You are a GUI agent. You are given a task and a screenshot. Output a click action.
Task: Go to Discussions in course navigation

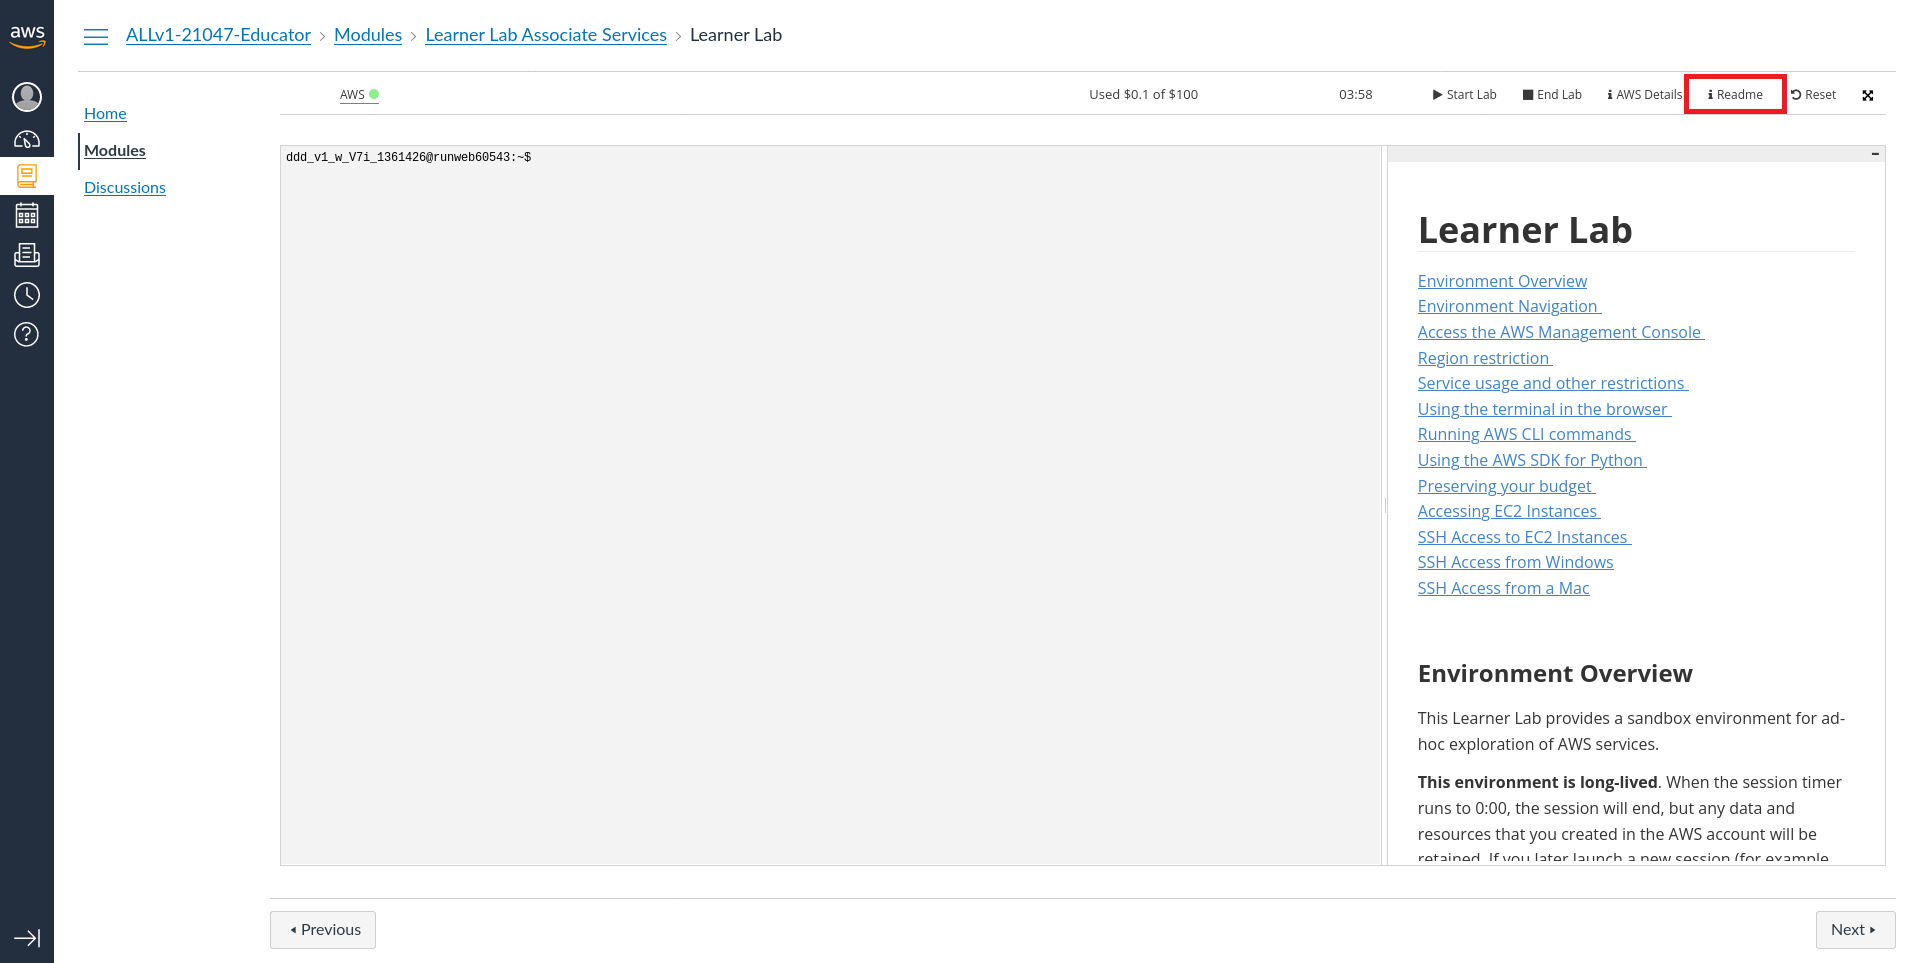coord(125,188)
